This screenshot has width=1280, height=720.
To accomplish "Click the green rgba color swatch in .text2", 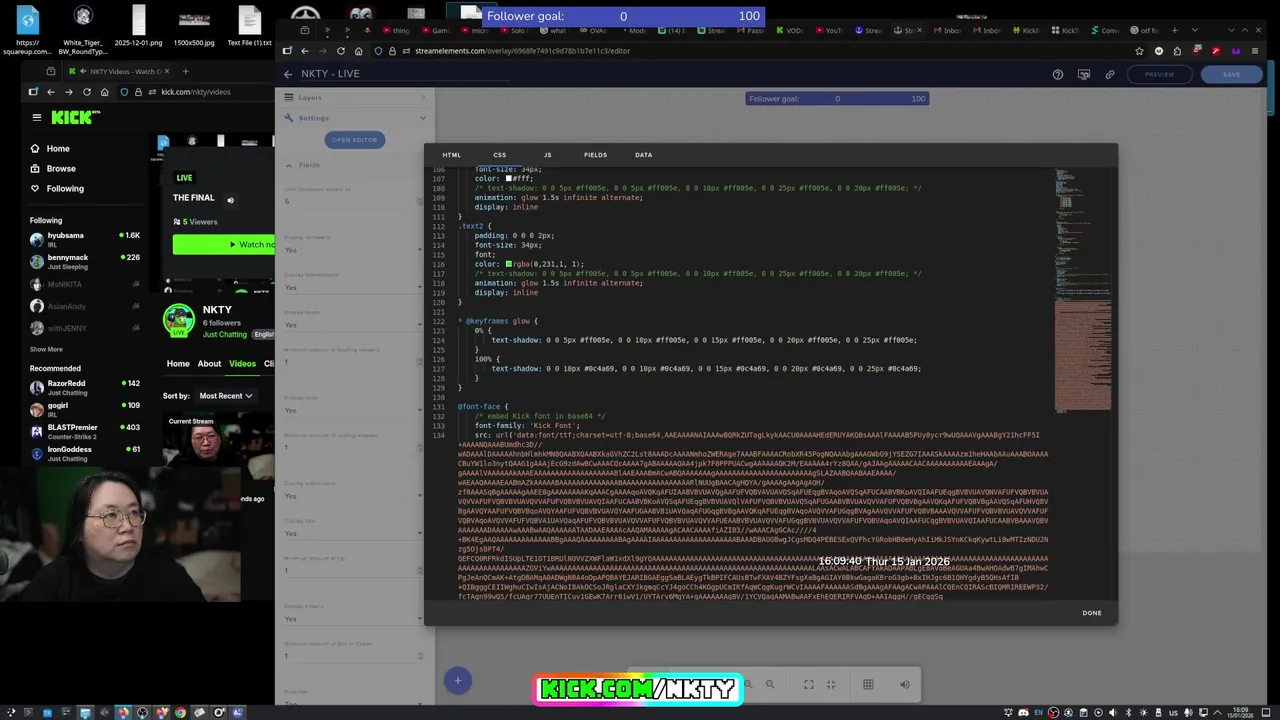I will click(x=508, y=264).
